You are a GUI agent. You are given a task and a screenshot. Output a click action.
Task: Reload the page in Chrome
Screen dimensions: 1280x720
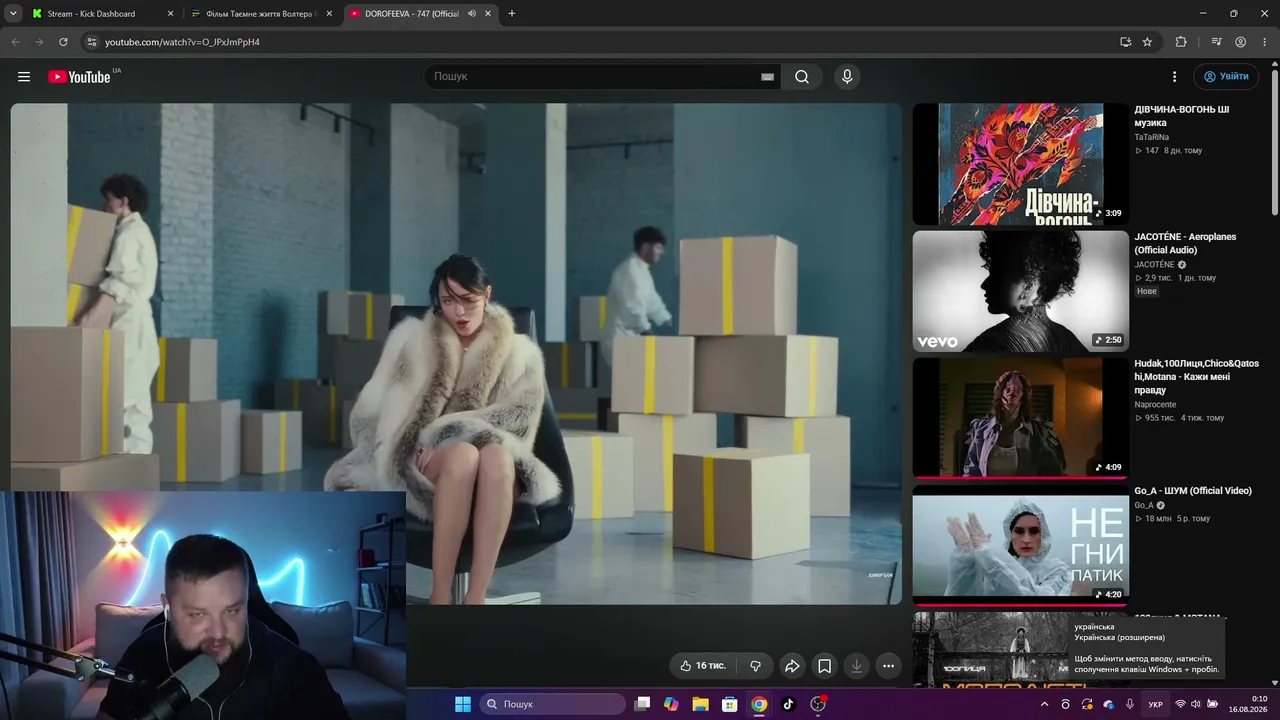tap(63, 42)
